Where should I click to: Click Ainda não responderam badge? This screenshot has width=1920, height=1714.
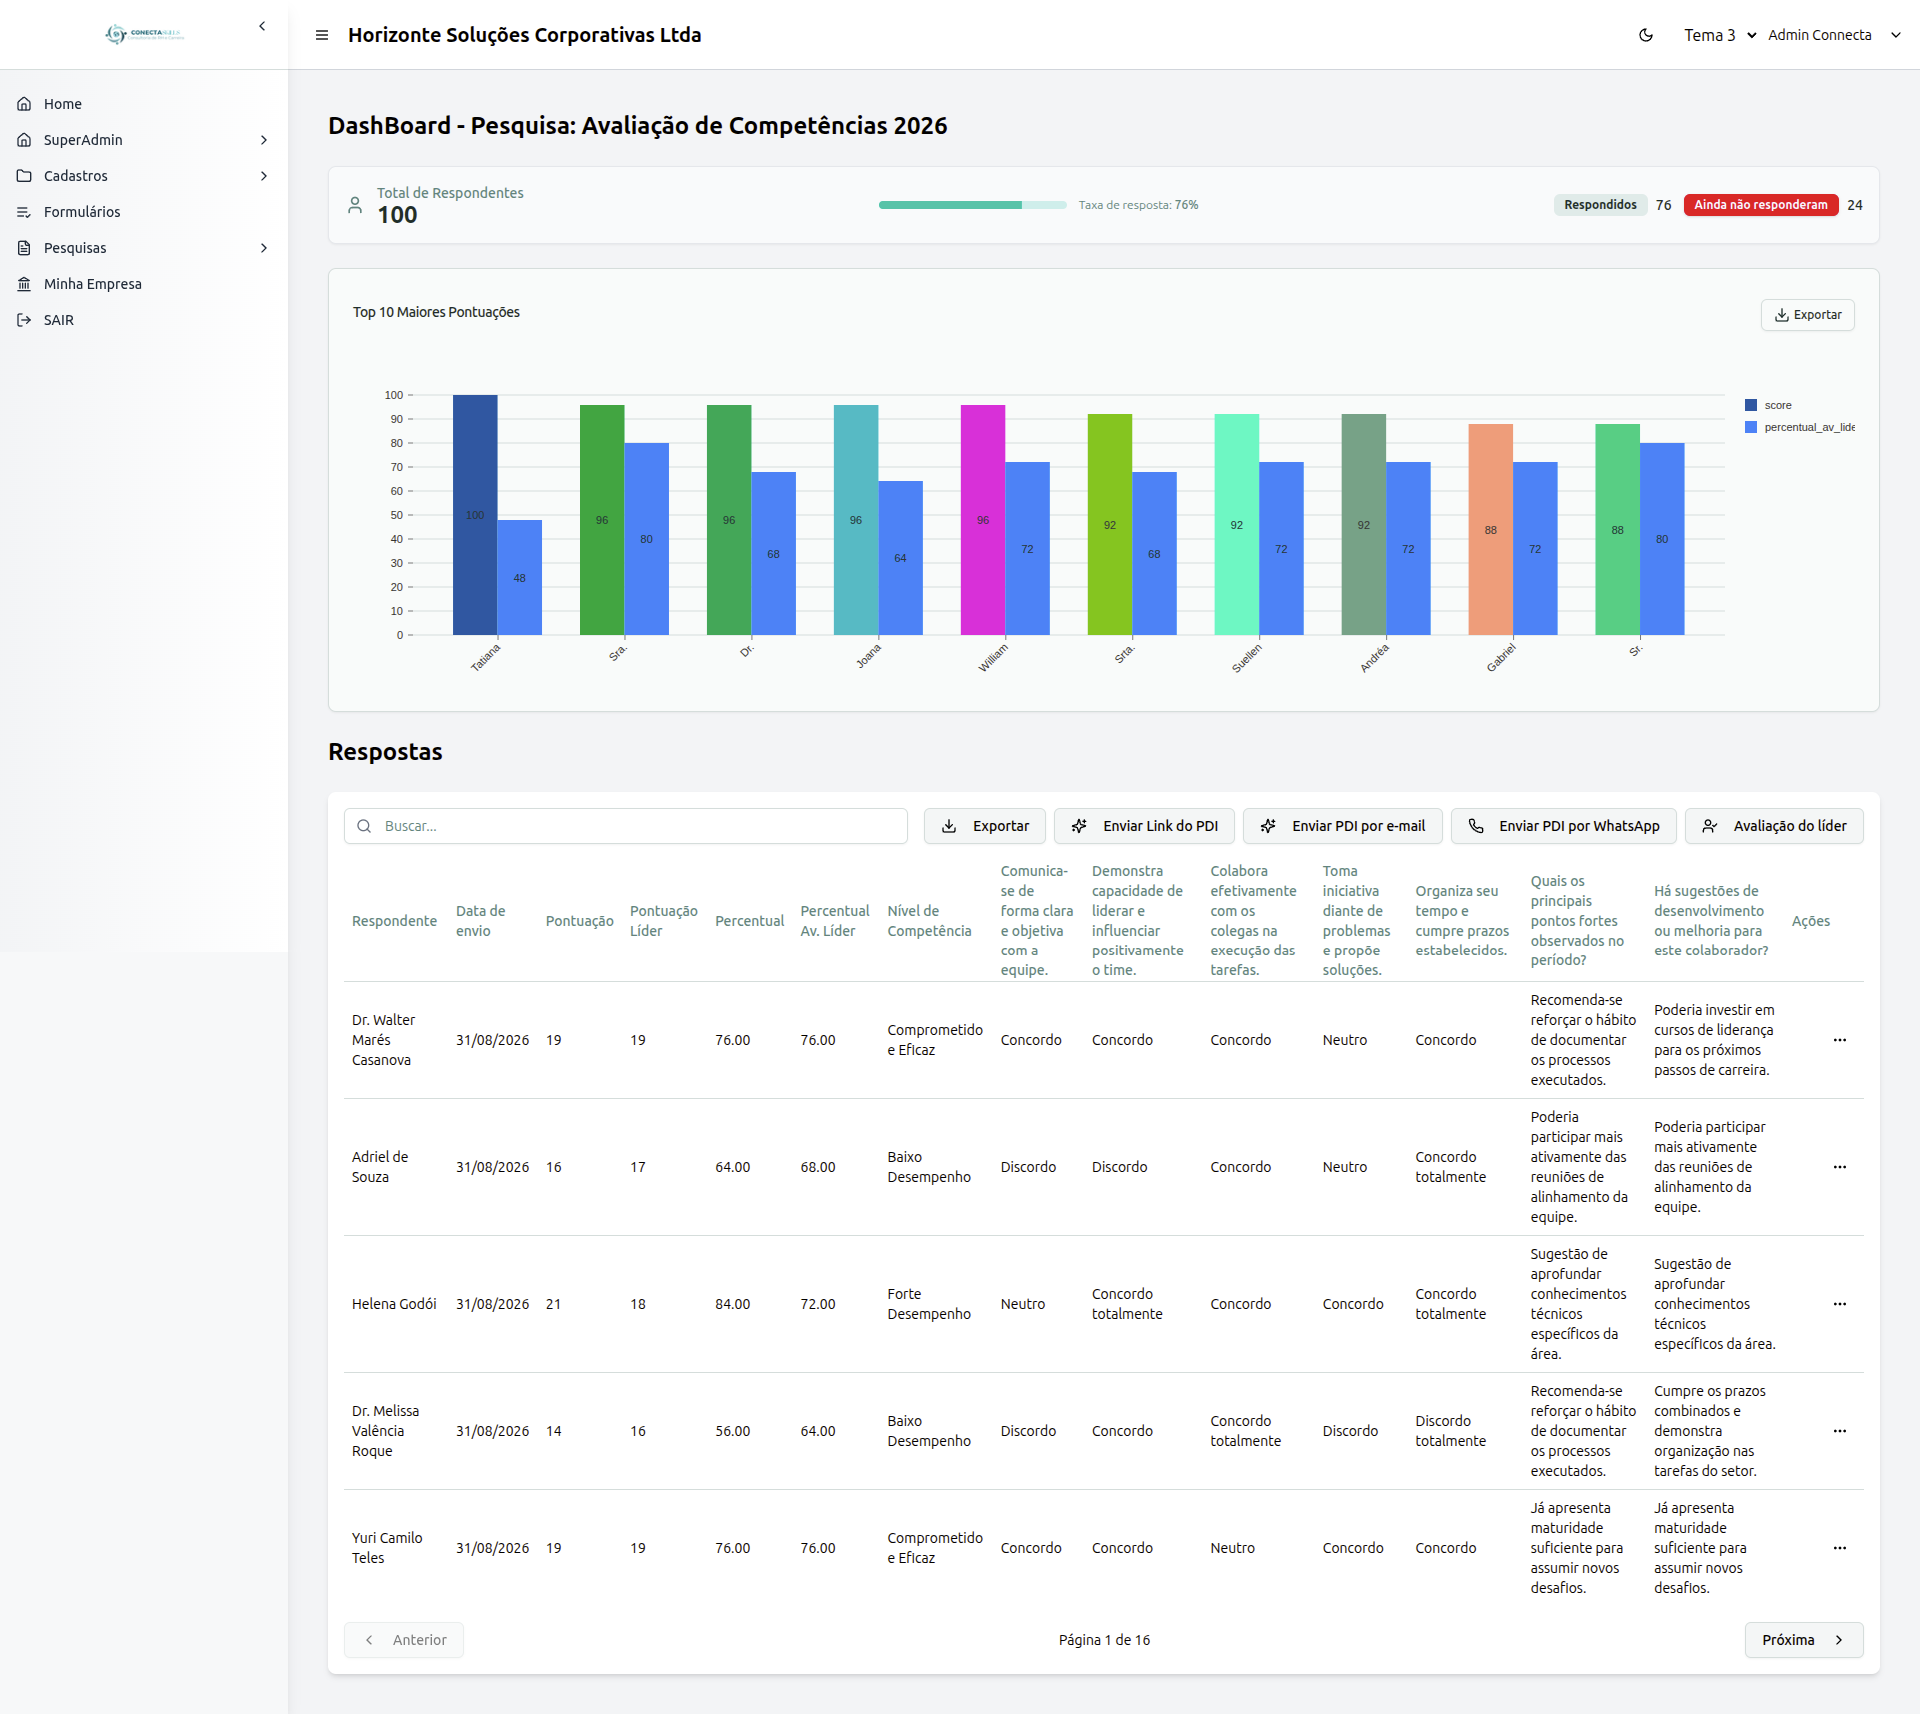coord(1760,205)
